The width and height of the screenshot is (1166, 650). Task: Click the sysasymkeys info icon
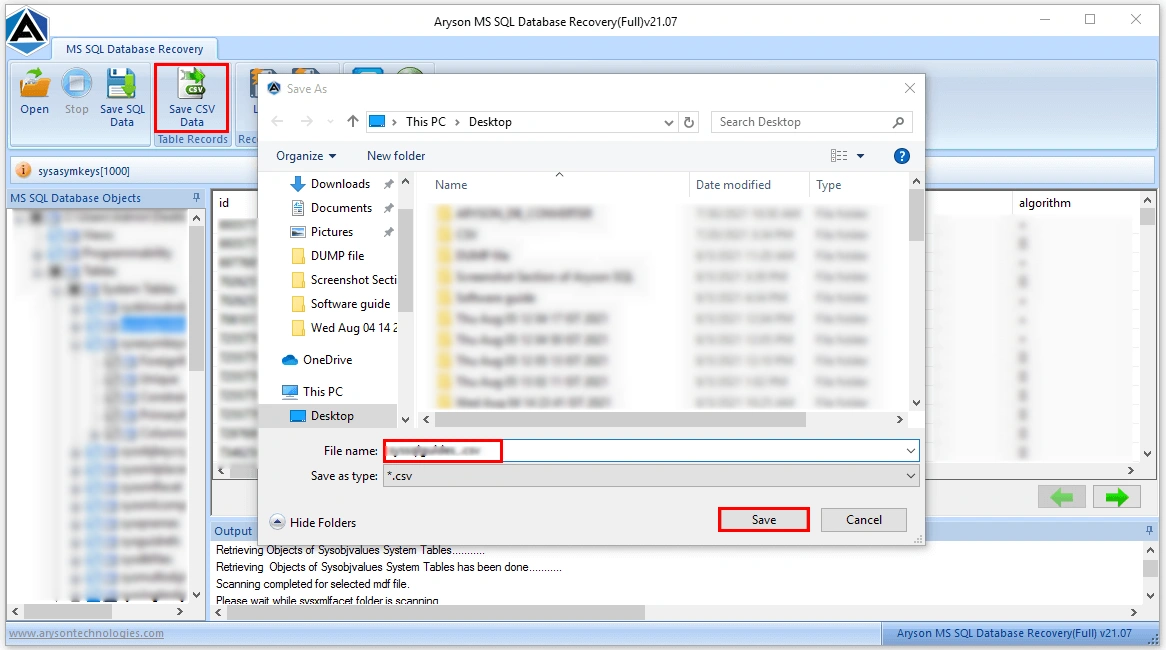(x=23, y=170)
